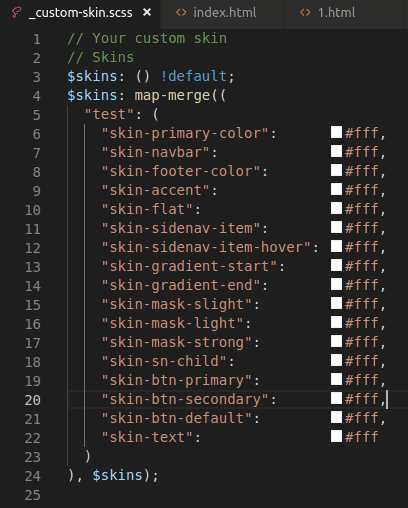This screenshot has width=408, height=508.
Task: Select the skin-accent color swatch
Action: click(336, 189)
